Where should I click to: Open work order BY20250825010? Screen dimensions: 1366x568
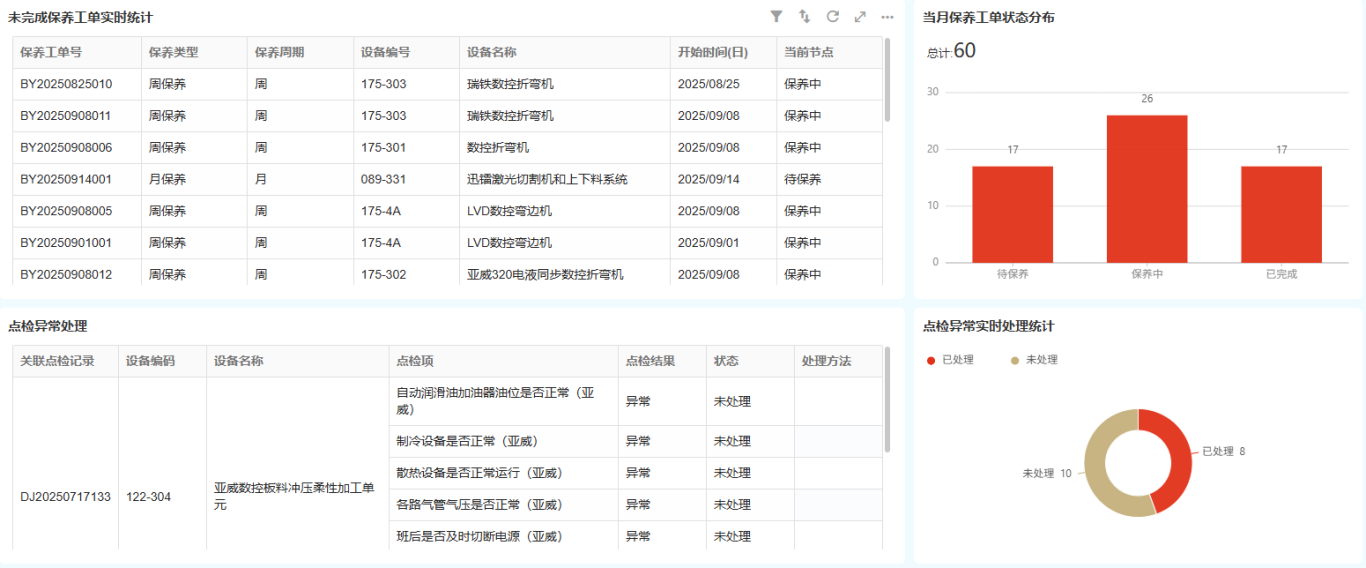(x=66, y=84)
